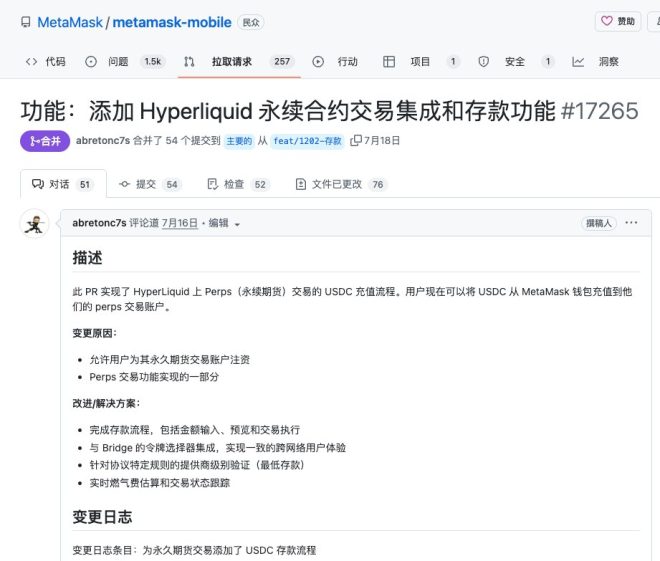Click the 编辑 edited label in the comment header
660x561 pixels.
[218, 223]
